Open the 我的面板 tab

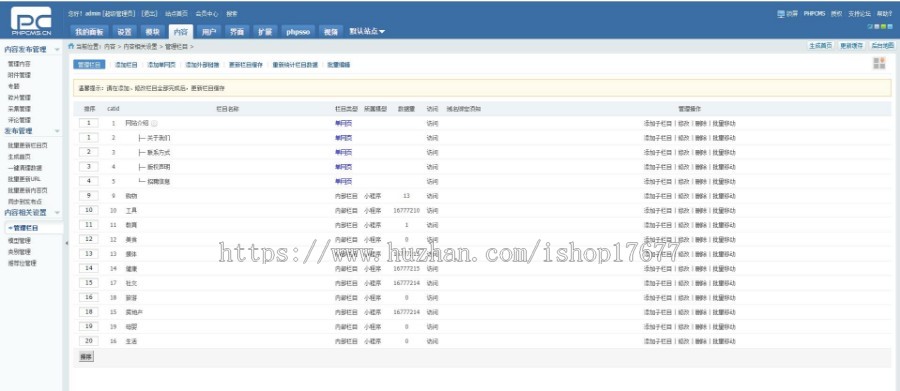pyautogui.click(x=89, y=32)
